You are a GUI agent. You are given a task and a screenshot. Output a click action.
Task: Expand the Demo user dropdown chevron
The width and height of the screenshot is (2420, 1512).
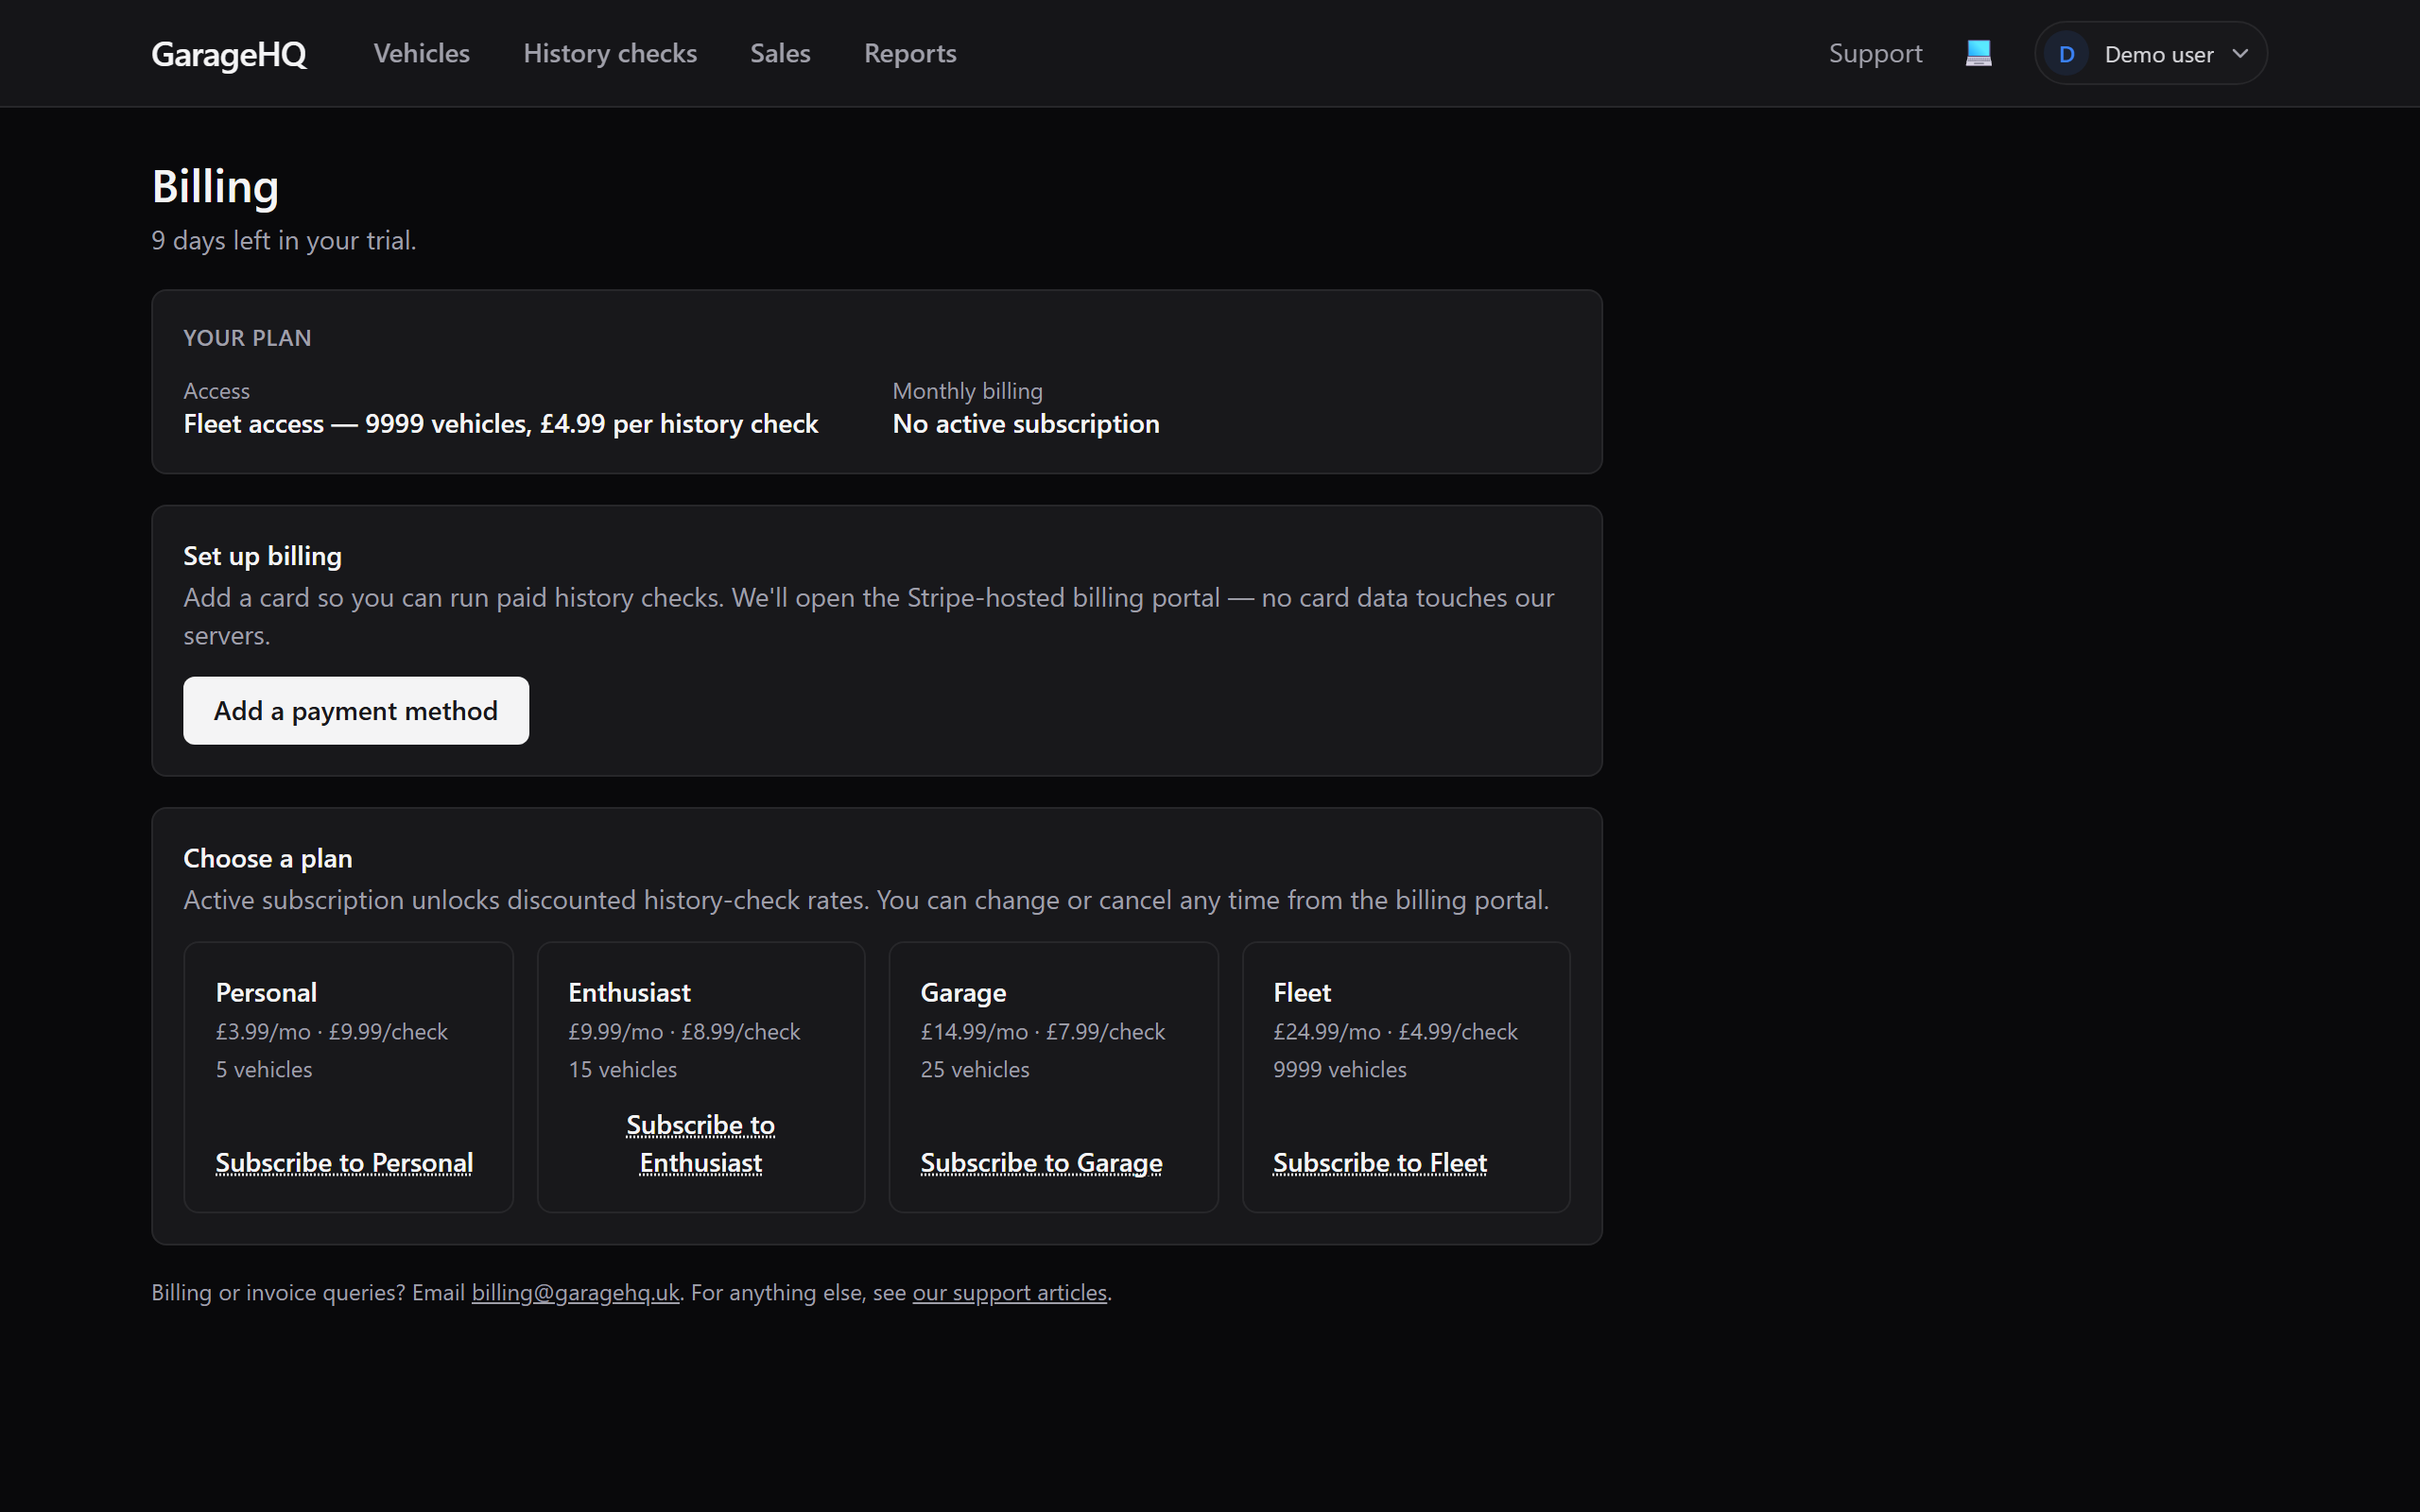click(x=2240, y=54)
